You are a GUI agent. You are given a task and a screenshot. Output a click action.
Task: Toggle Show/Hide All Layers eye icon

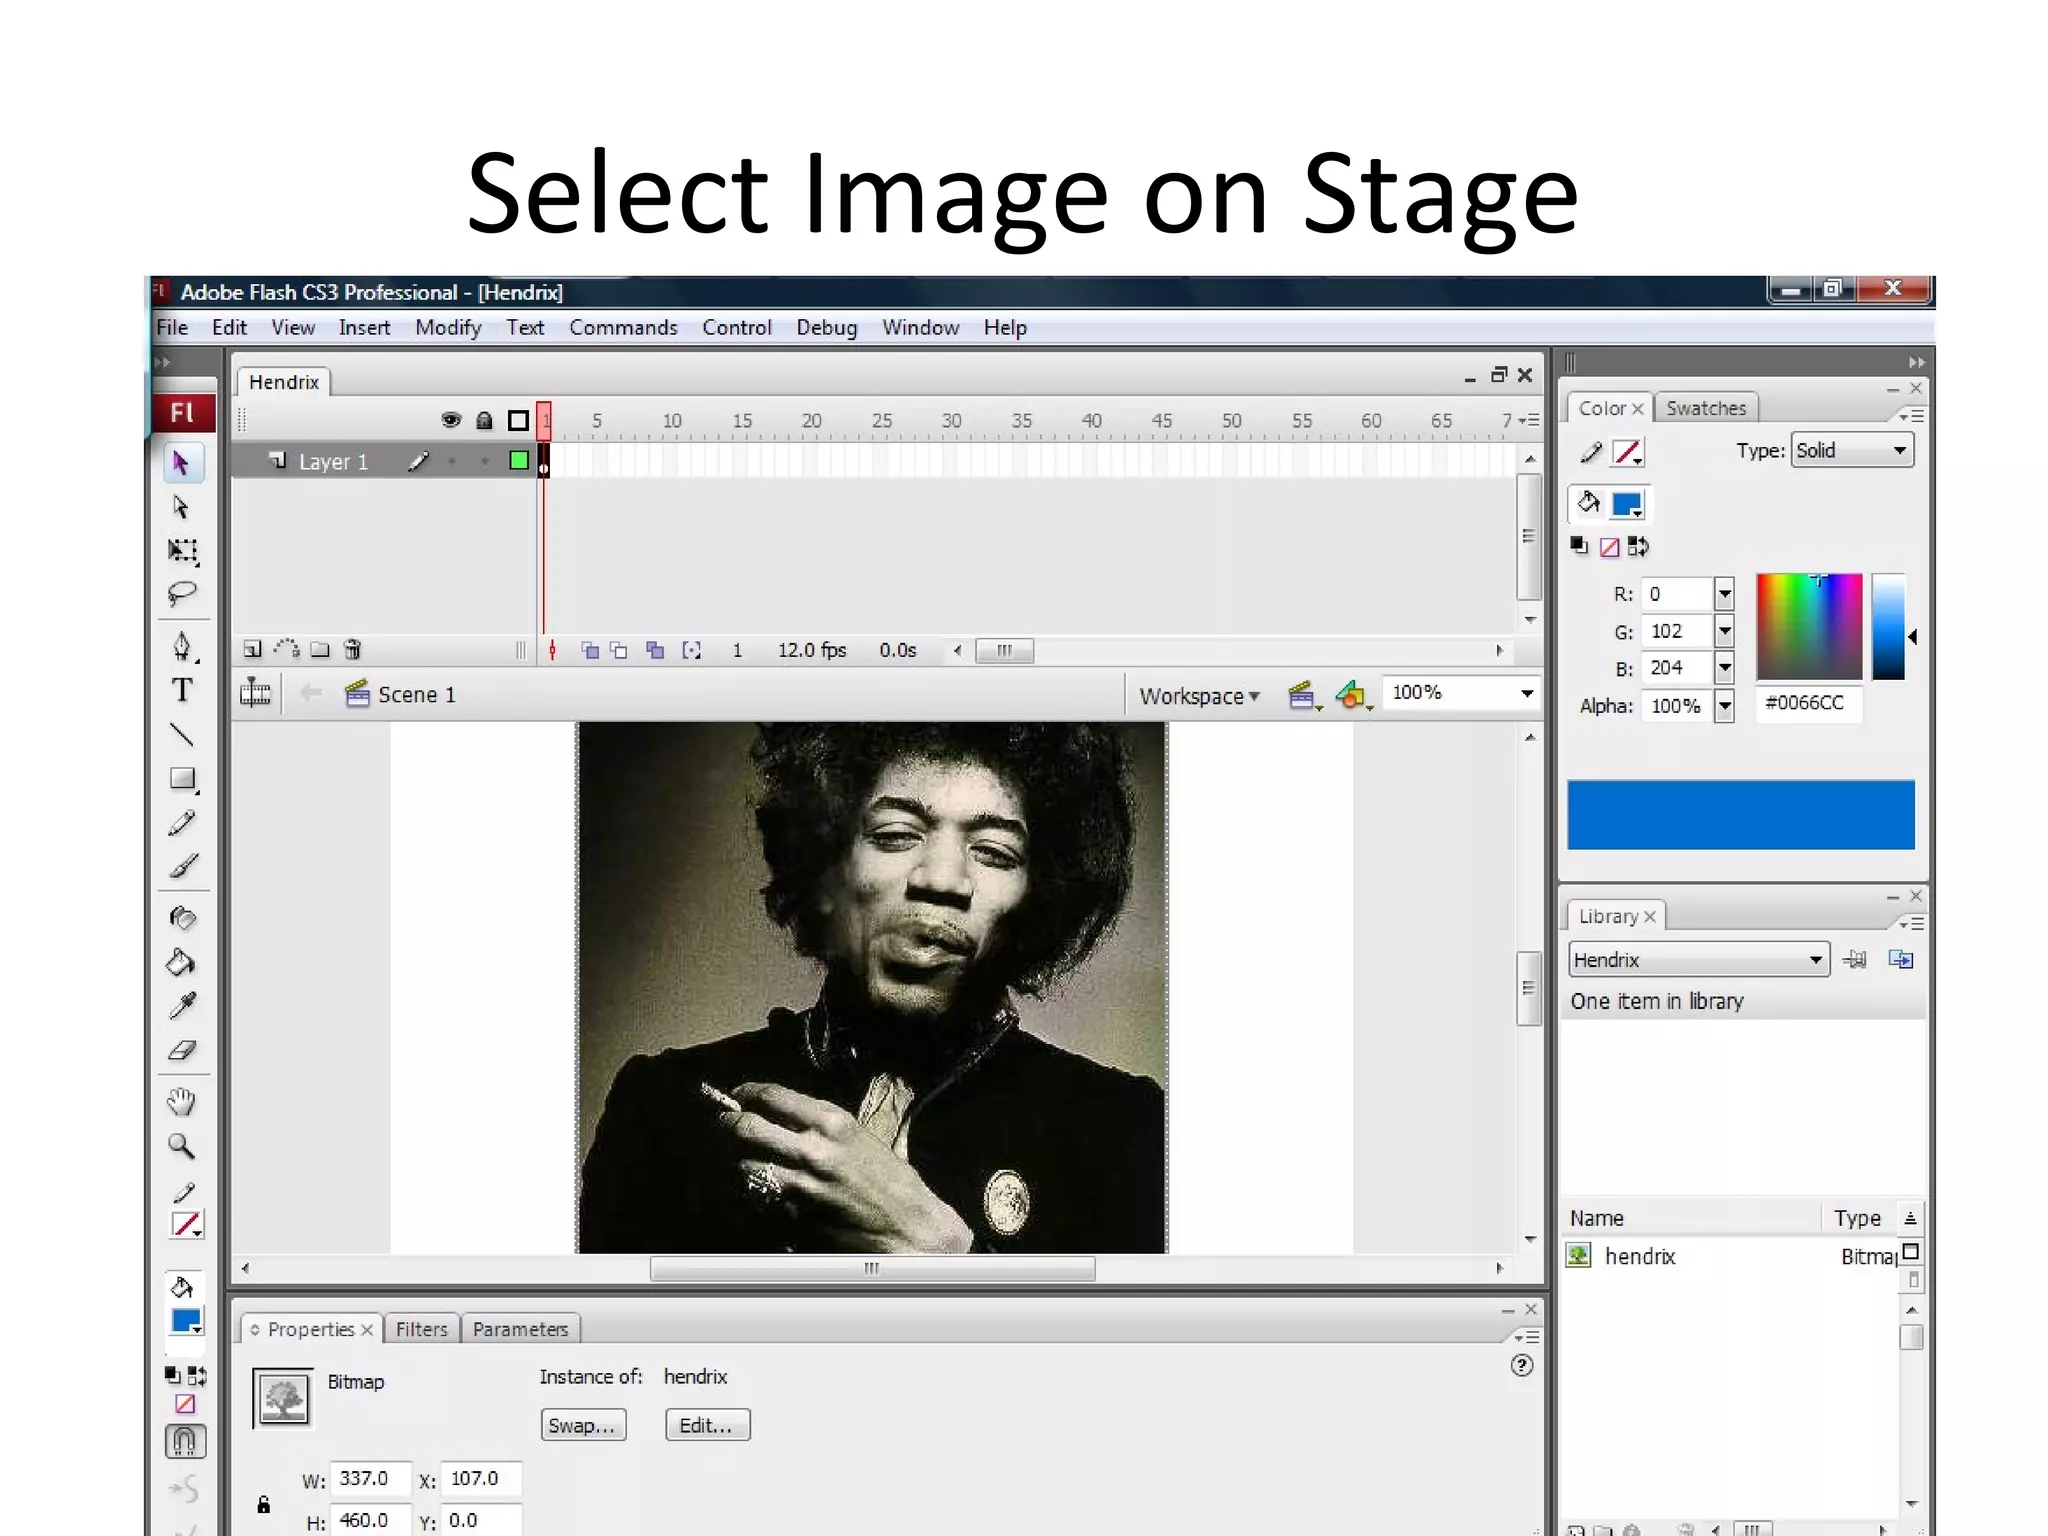click(451, 420)
